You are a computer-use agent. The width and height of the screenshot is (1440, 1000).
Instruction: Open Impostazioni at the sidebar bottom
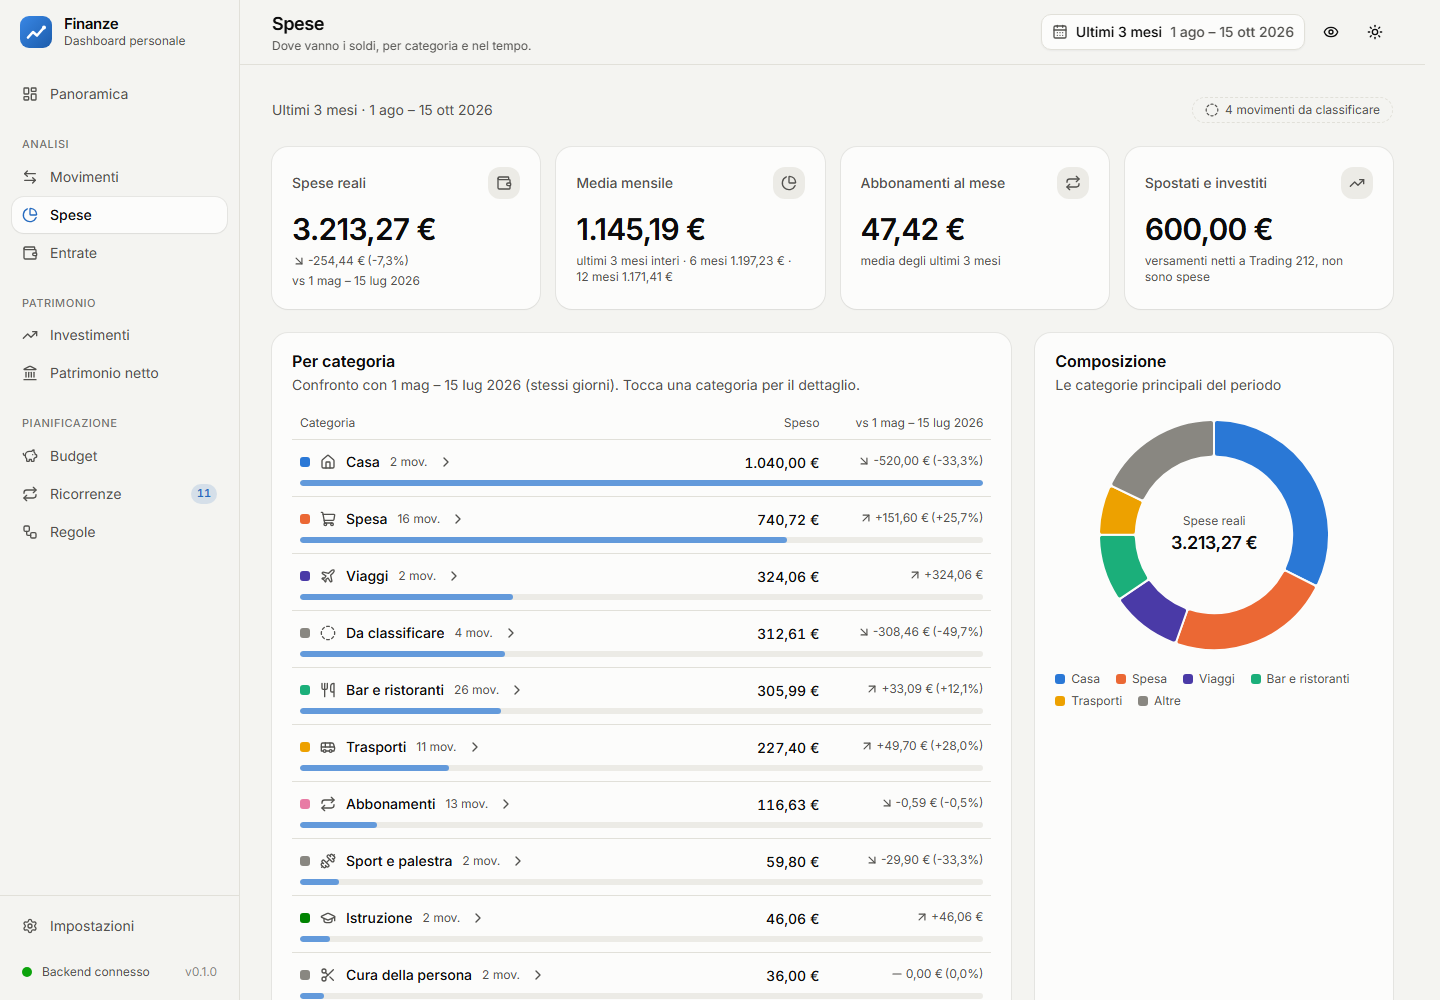click(x=119, y=926)
